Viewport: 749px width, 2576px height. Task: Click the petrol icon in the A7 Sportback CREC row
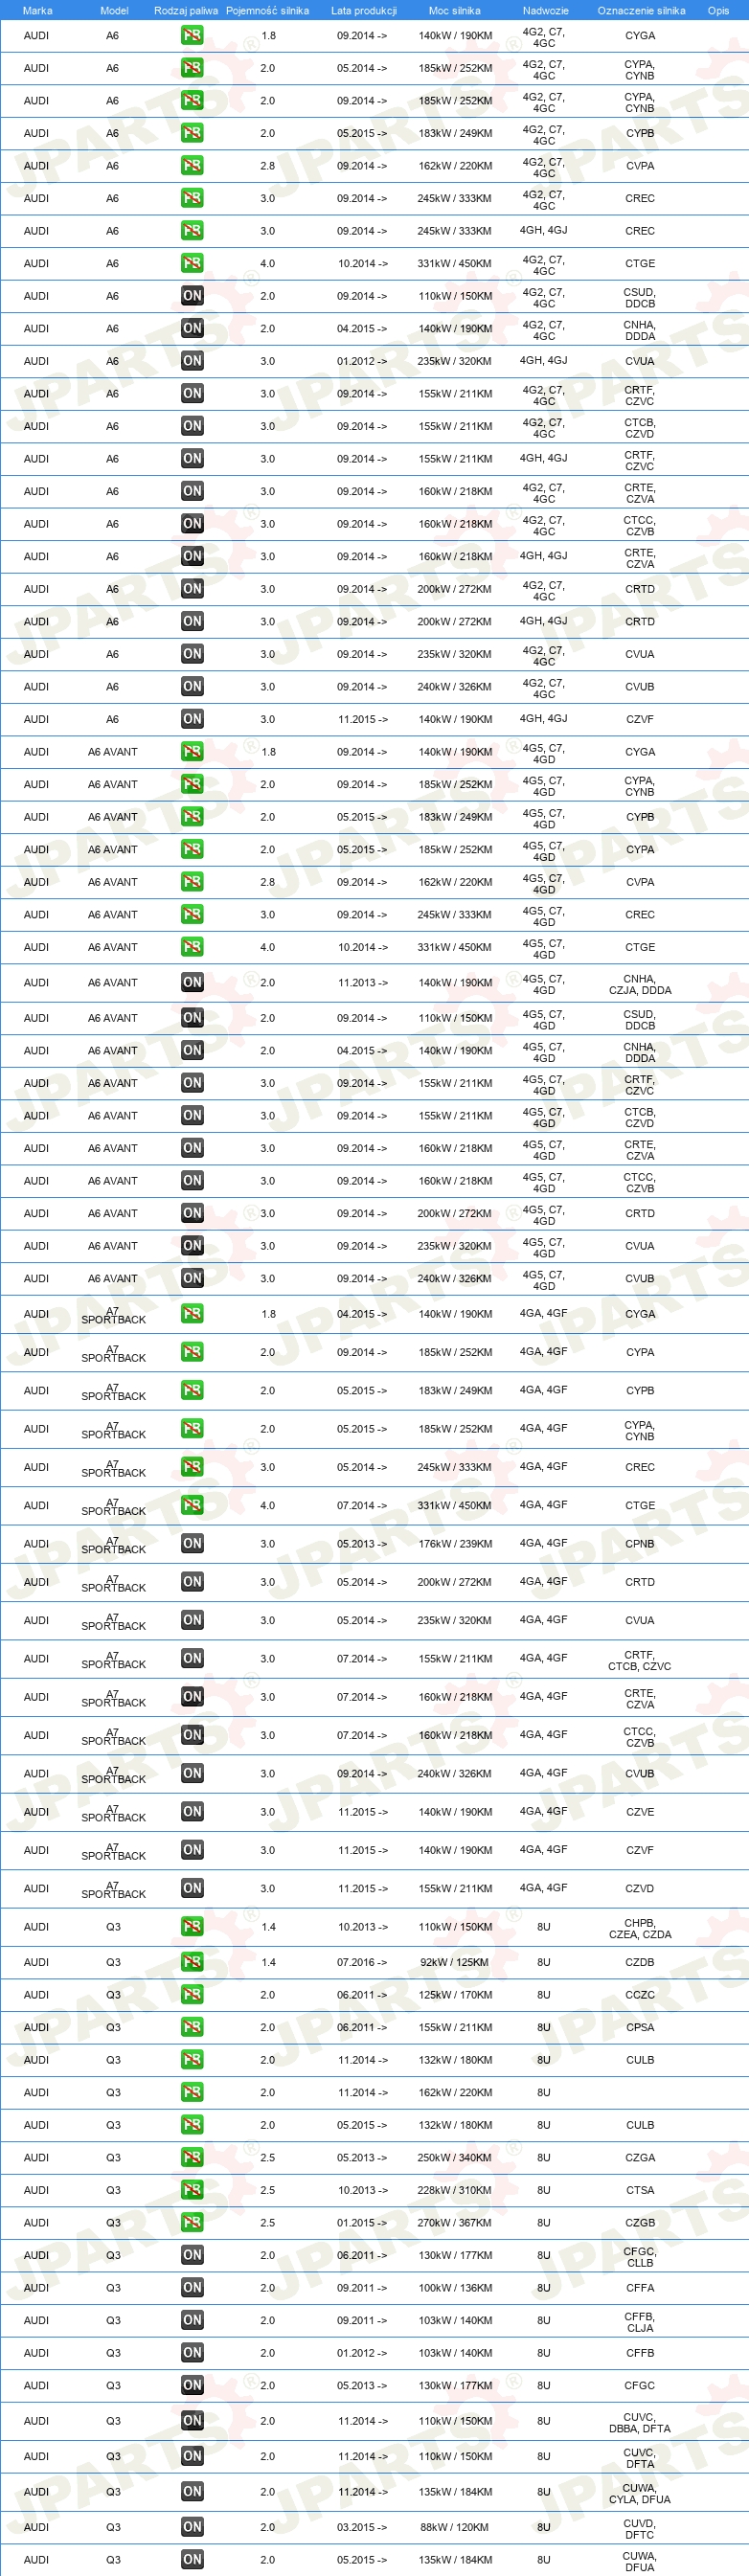192,1466
